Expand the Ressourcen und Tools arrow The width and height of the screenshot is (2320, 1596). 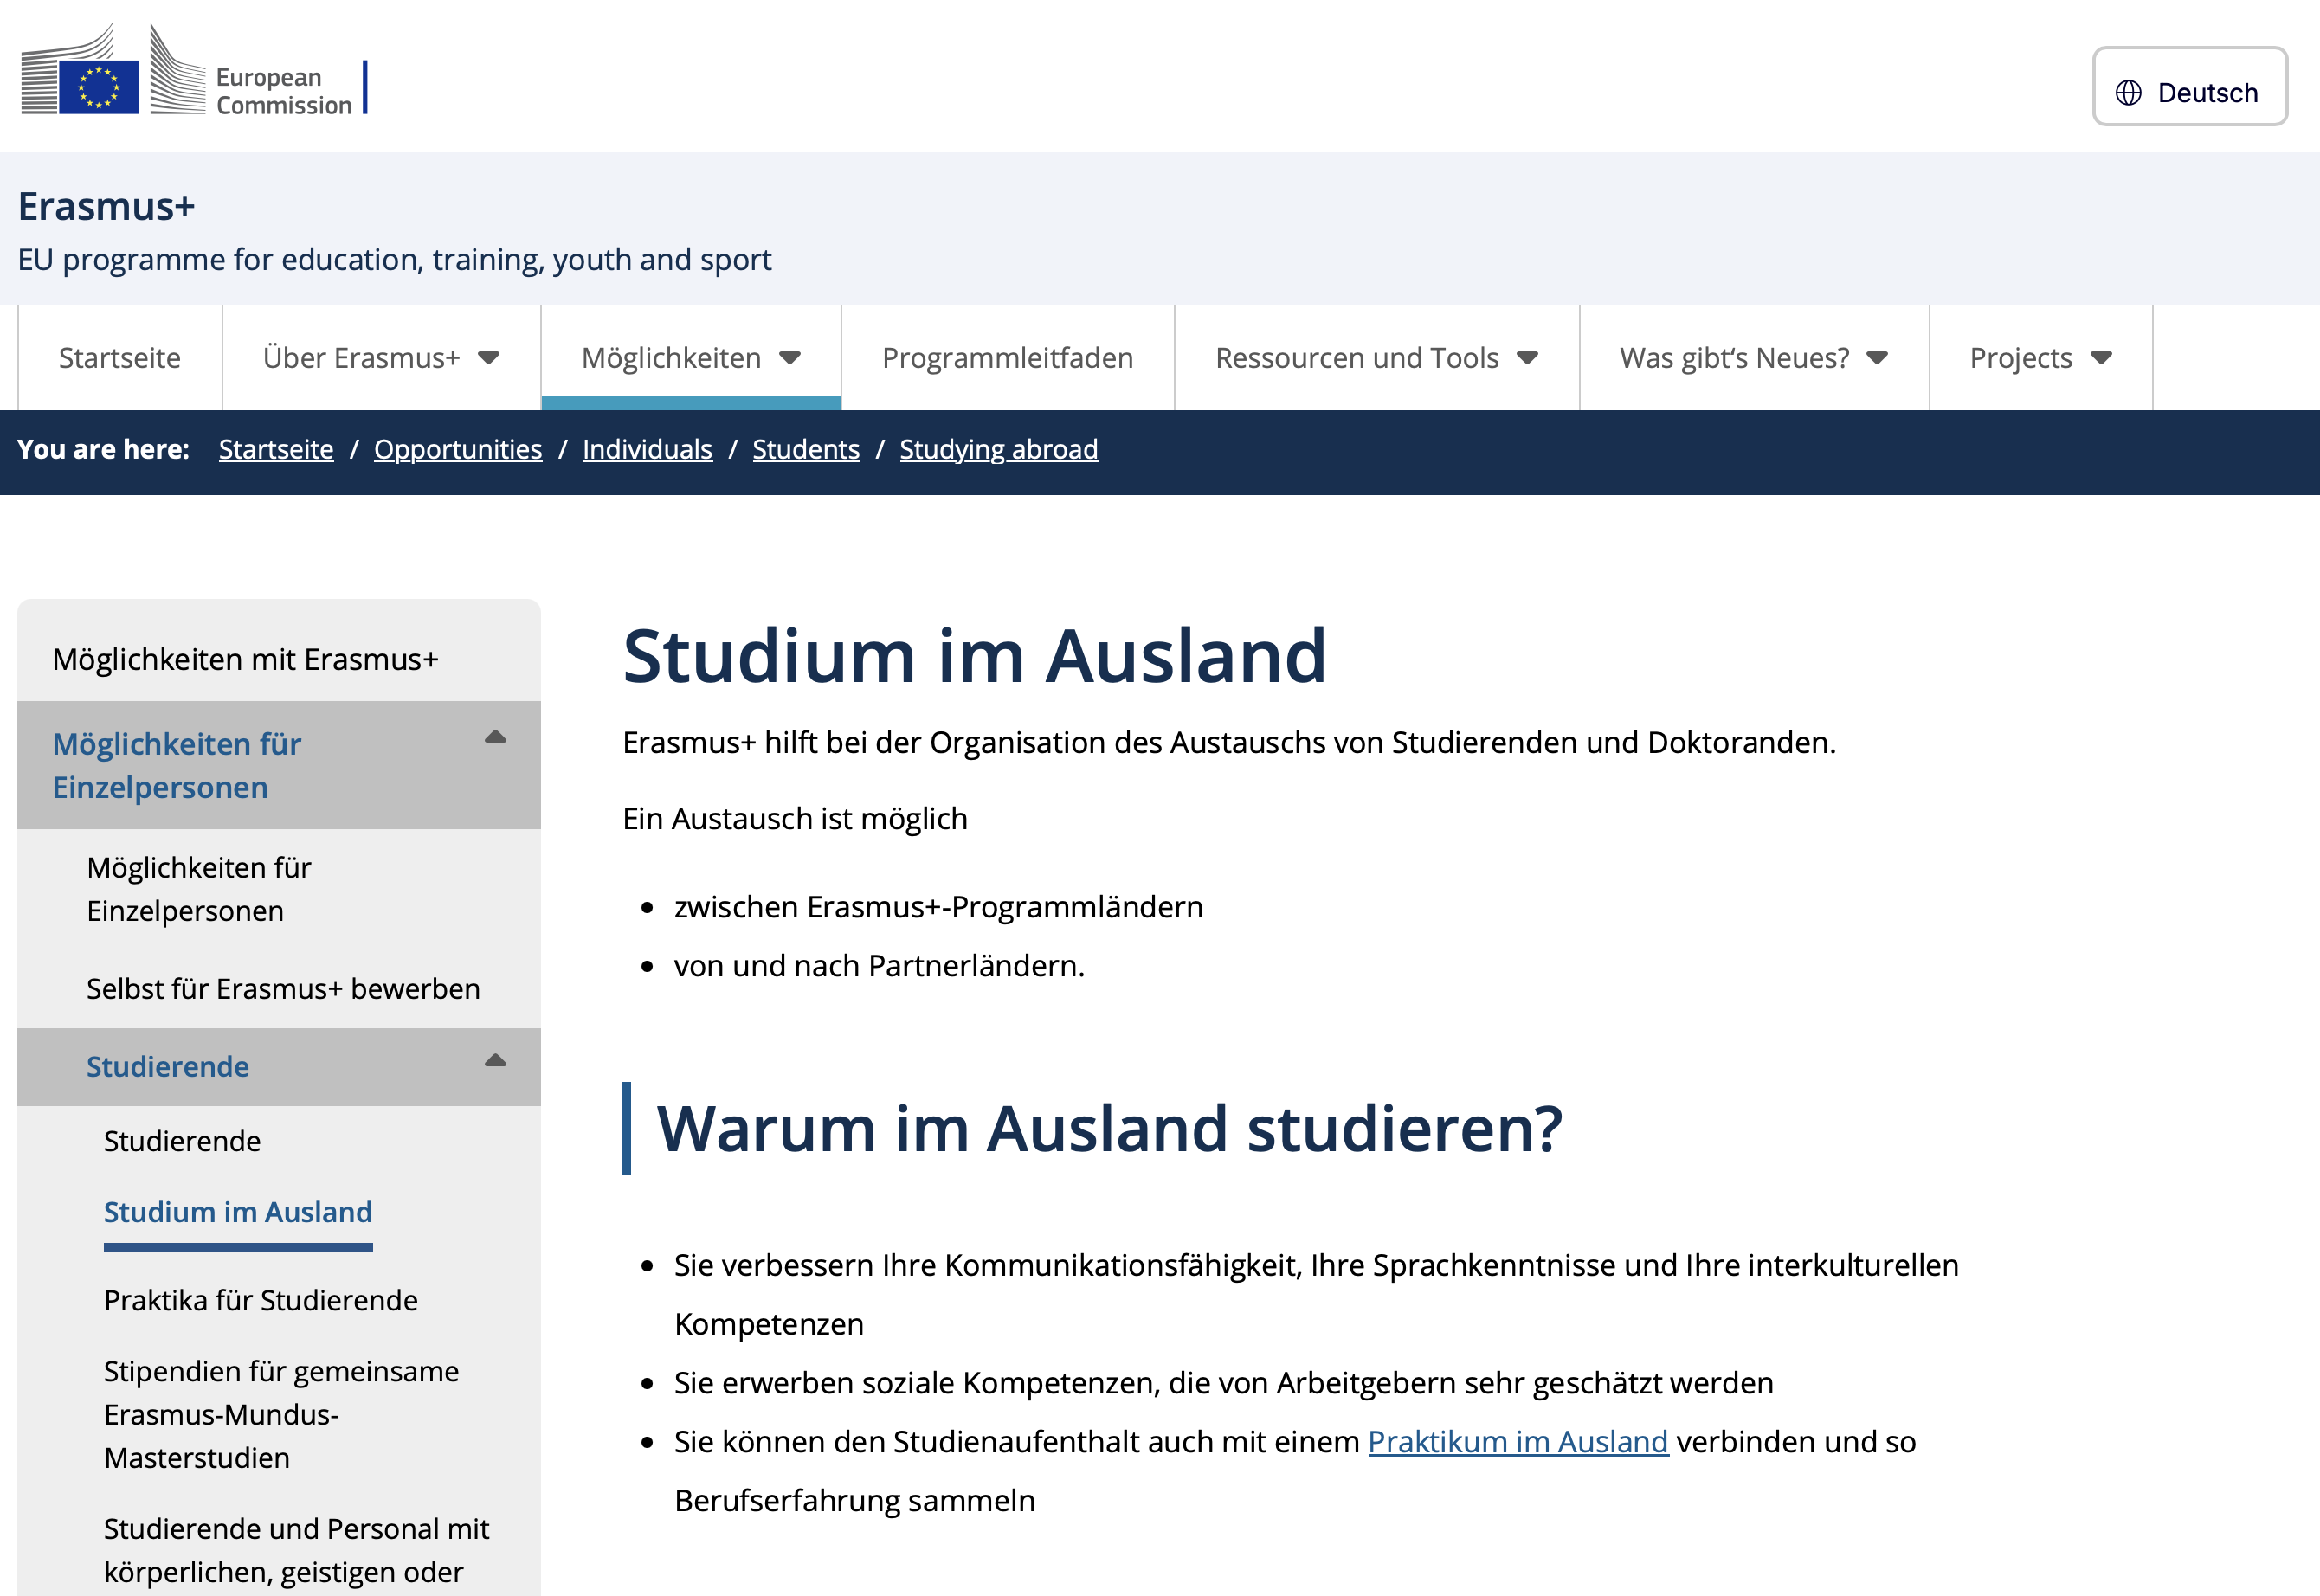click(x=1527, y=358)
